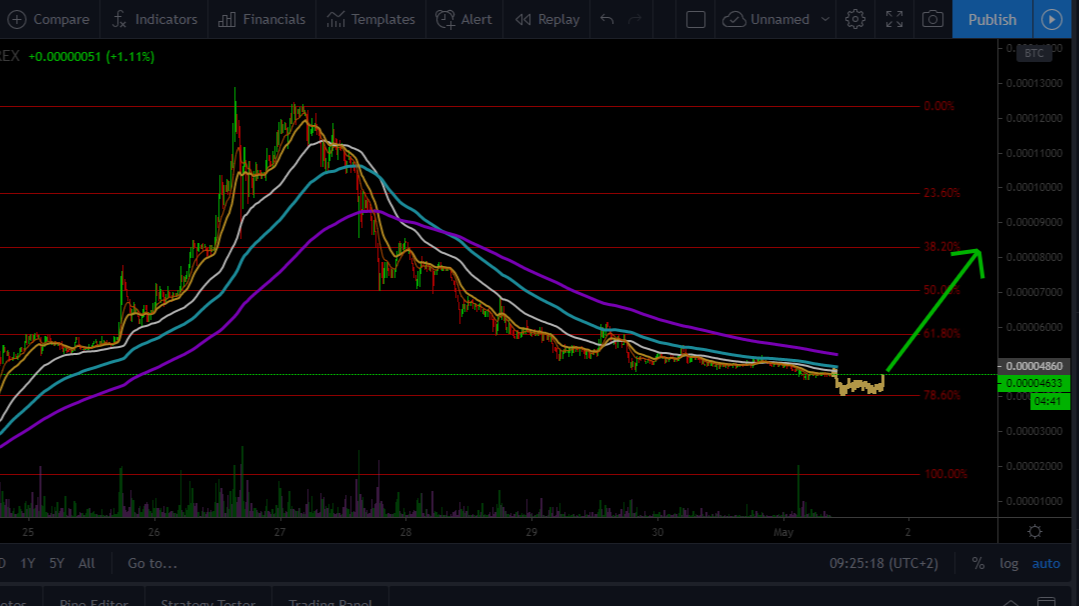
Task: Click the 09:25:18 (UTC+2) timezone display
Action: [x=884, y=563]
